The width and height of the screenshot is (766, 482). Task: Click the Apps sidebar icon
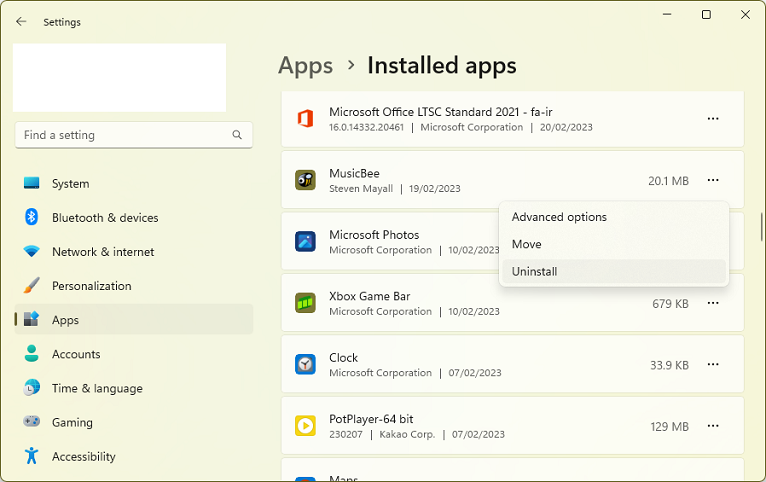click(32, 319)
